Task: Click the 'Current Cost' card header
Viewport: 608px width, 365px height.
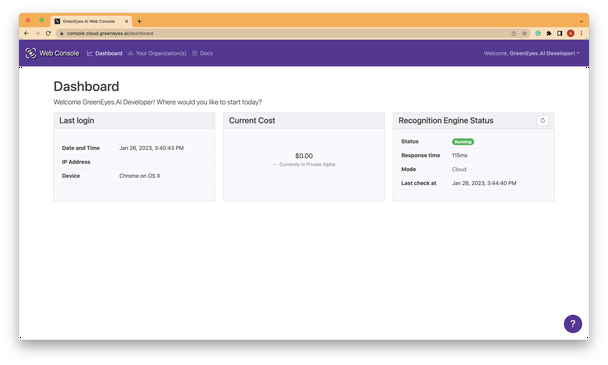Action: pos(304,121)
